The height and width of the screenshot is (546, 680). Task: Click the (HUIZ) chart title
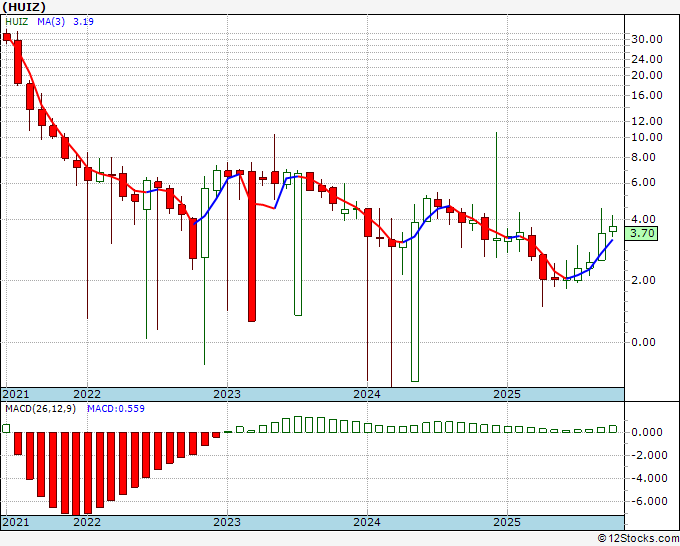(24, 7)
